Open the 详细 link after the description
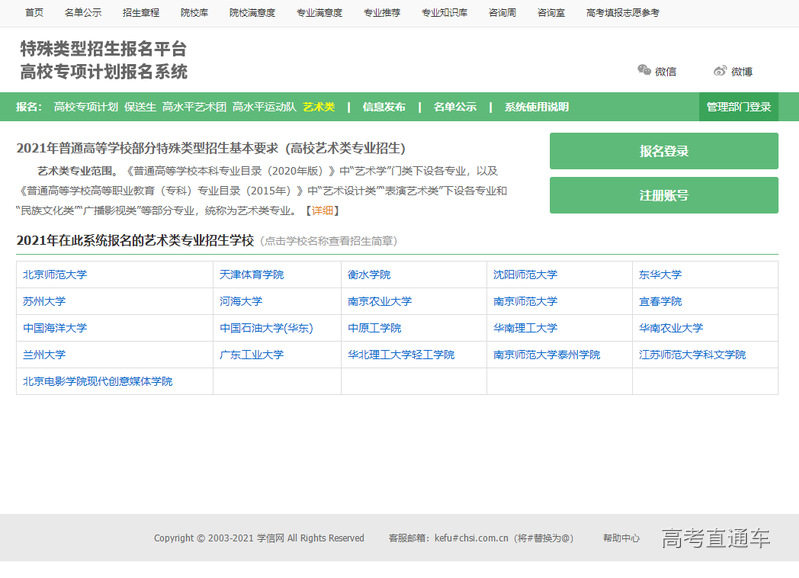This screenshot has height=578, width=799. pyautogui.click(x=323, y=210)
